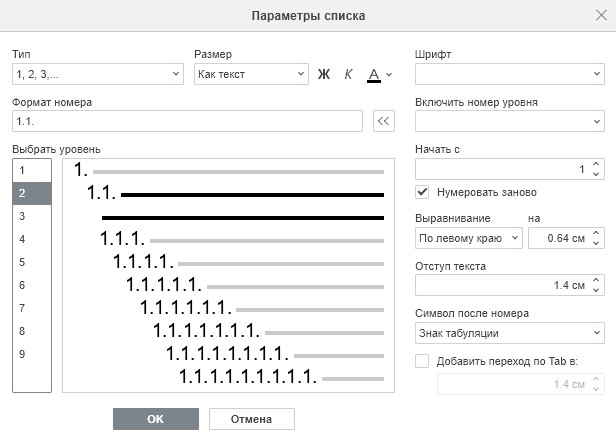
Task: Close the Параметры списка dialog
Action: pos(601,15)
